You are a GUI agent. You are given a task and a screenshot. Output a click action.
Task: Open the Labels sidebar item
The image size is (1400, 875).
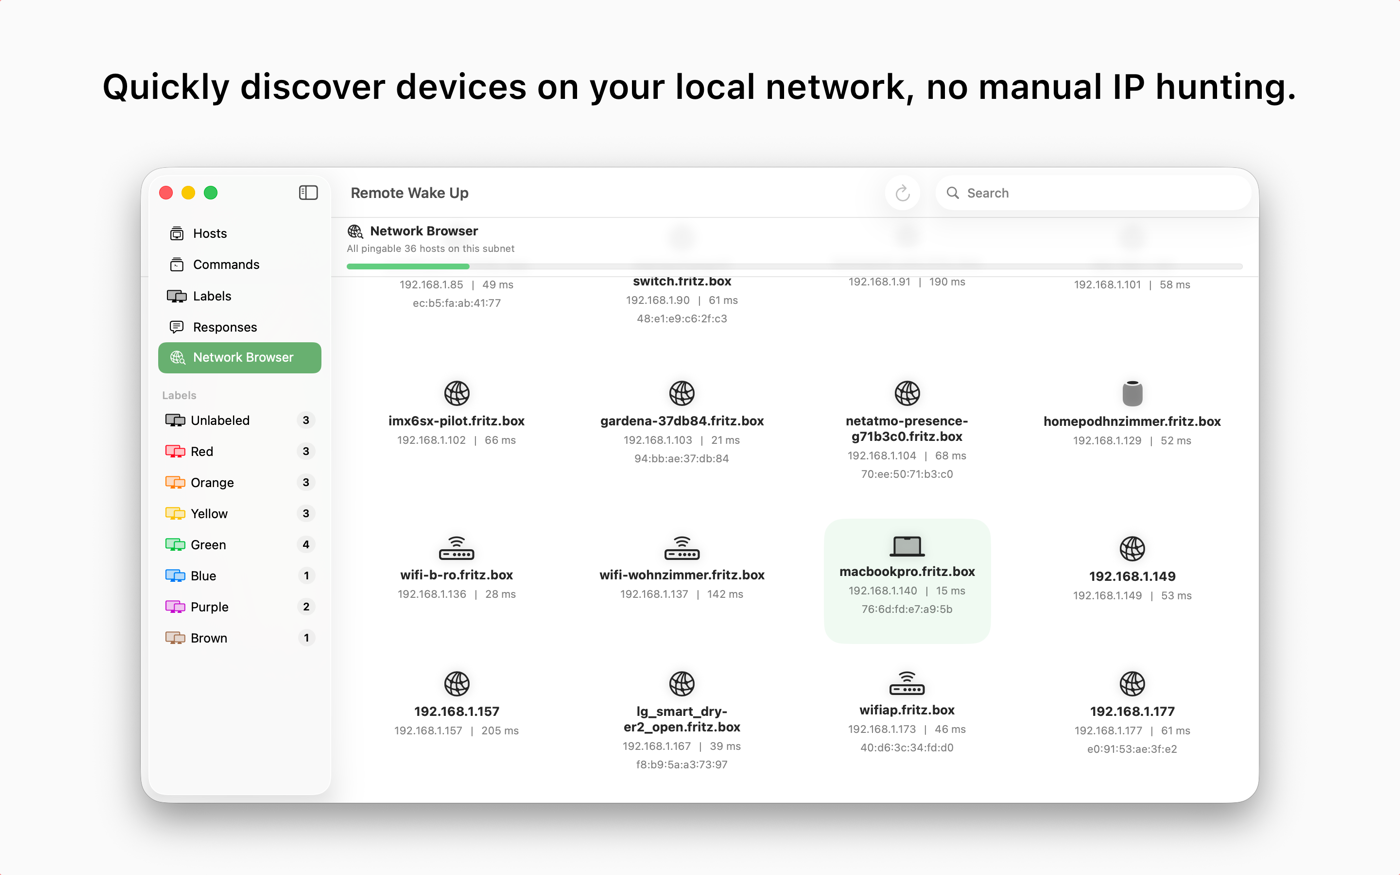[239, 296]
